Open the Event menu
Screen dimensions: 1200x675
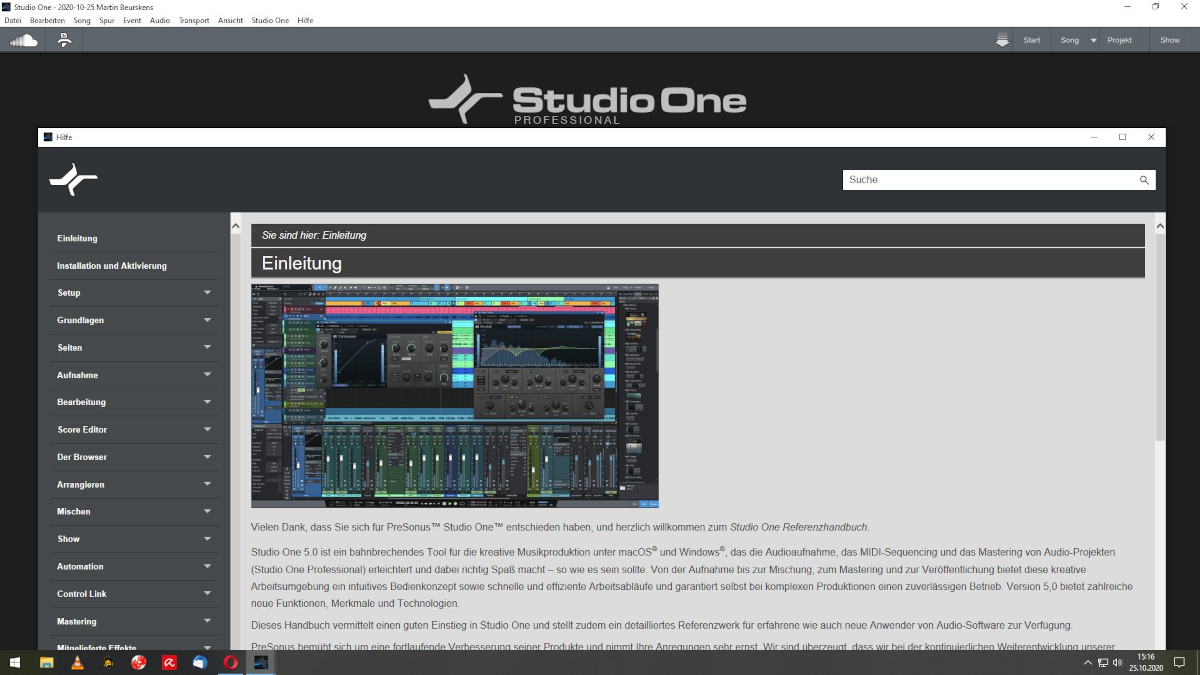tap(132, 20)
